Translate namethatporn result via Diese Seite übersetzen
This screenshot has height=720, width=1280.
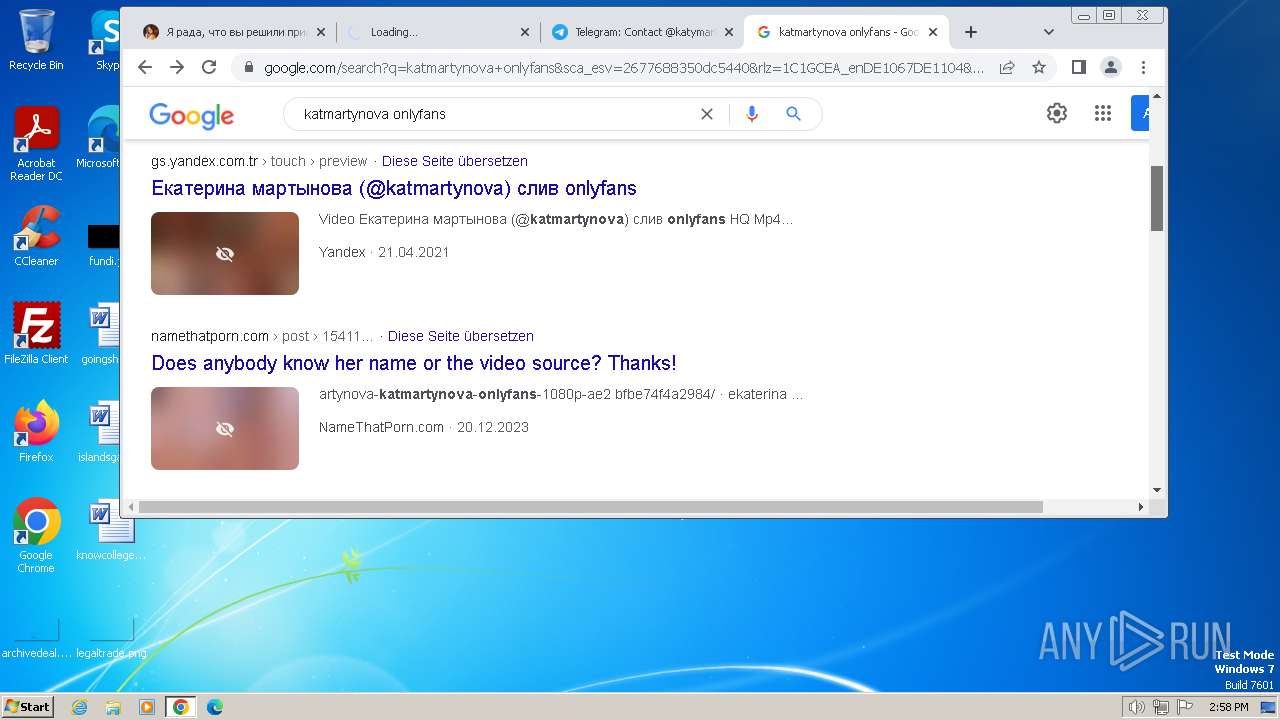[461, 336]
